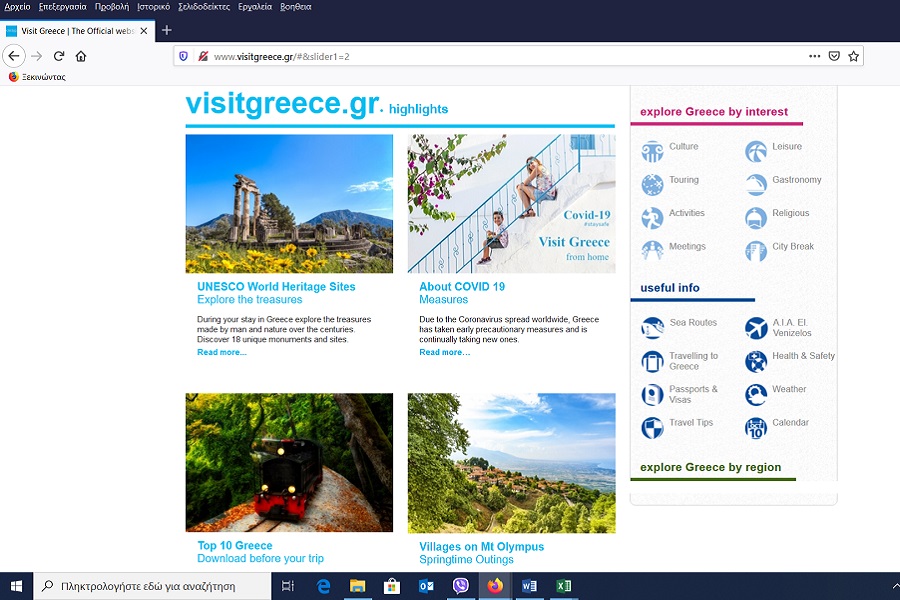This screenshot has width=900, height=600.
Task: Click the Leisure umbrella icon
Action: click(756, 152)
